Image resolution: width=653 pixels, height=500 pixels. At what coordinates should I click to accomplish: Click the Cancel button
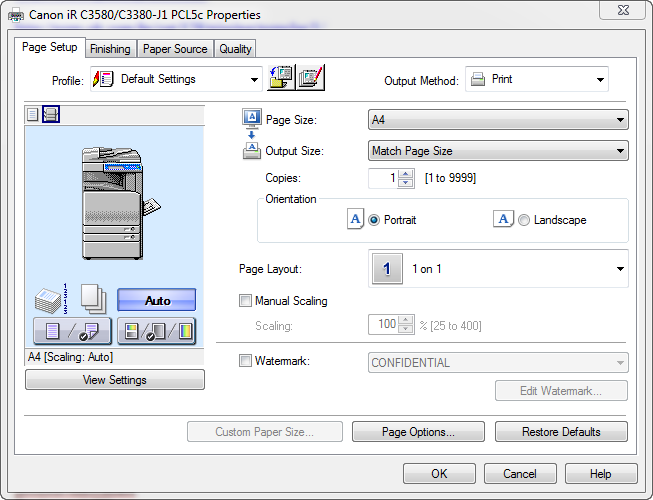tap(520, 474)
